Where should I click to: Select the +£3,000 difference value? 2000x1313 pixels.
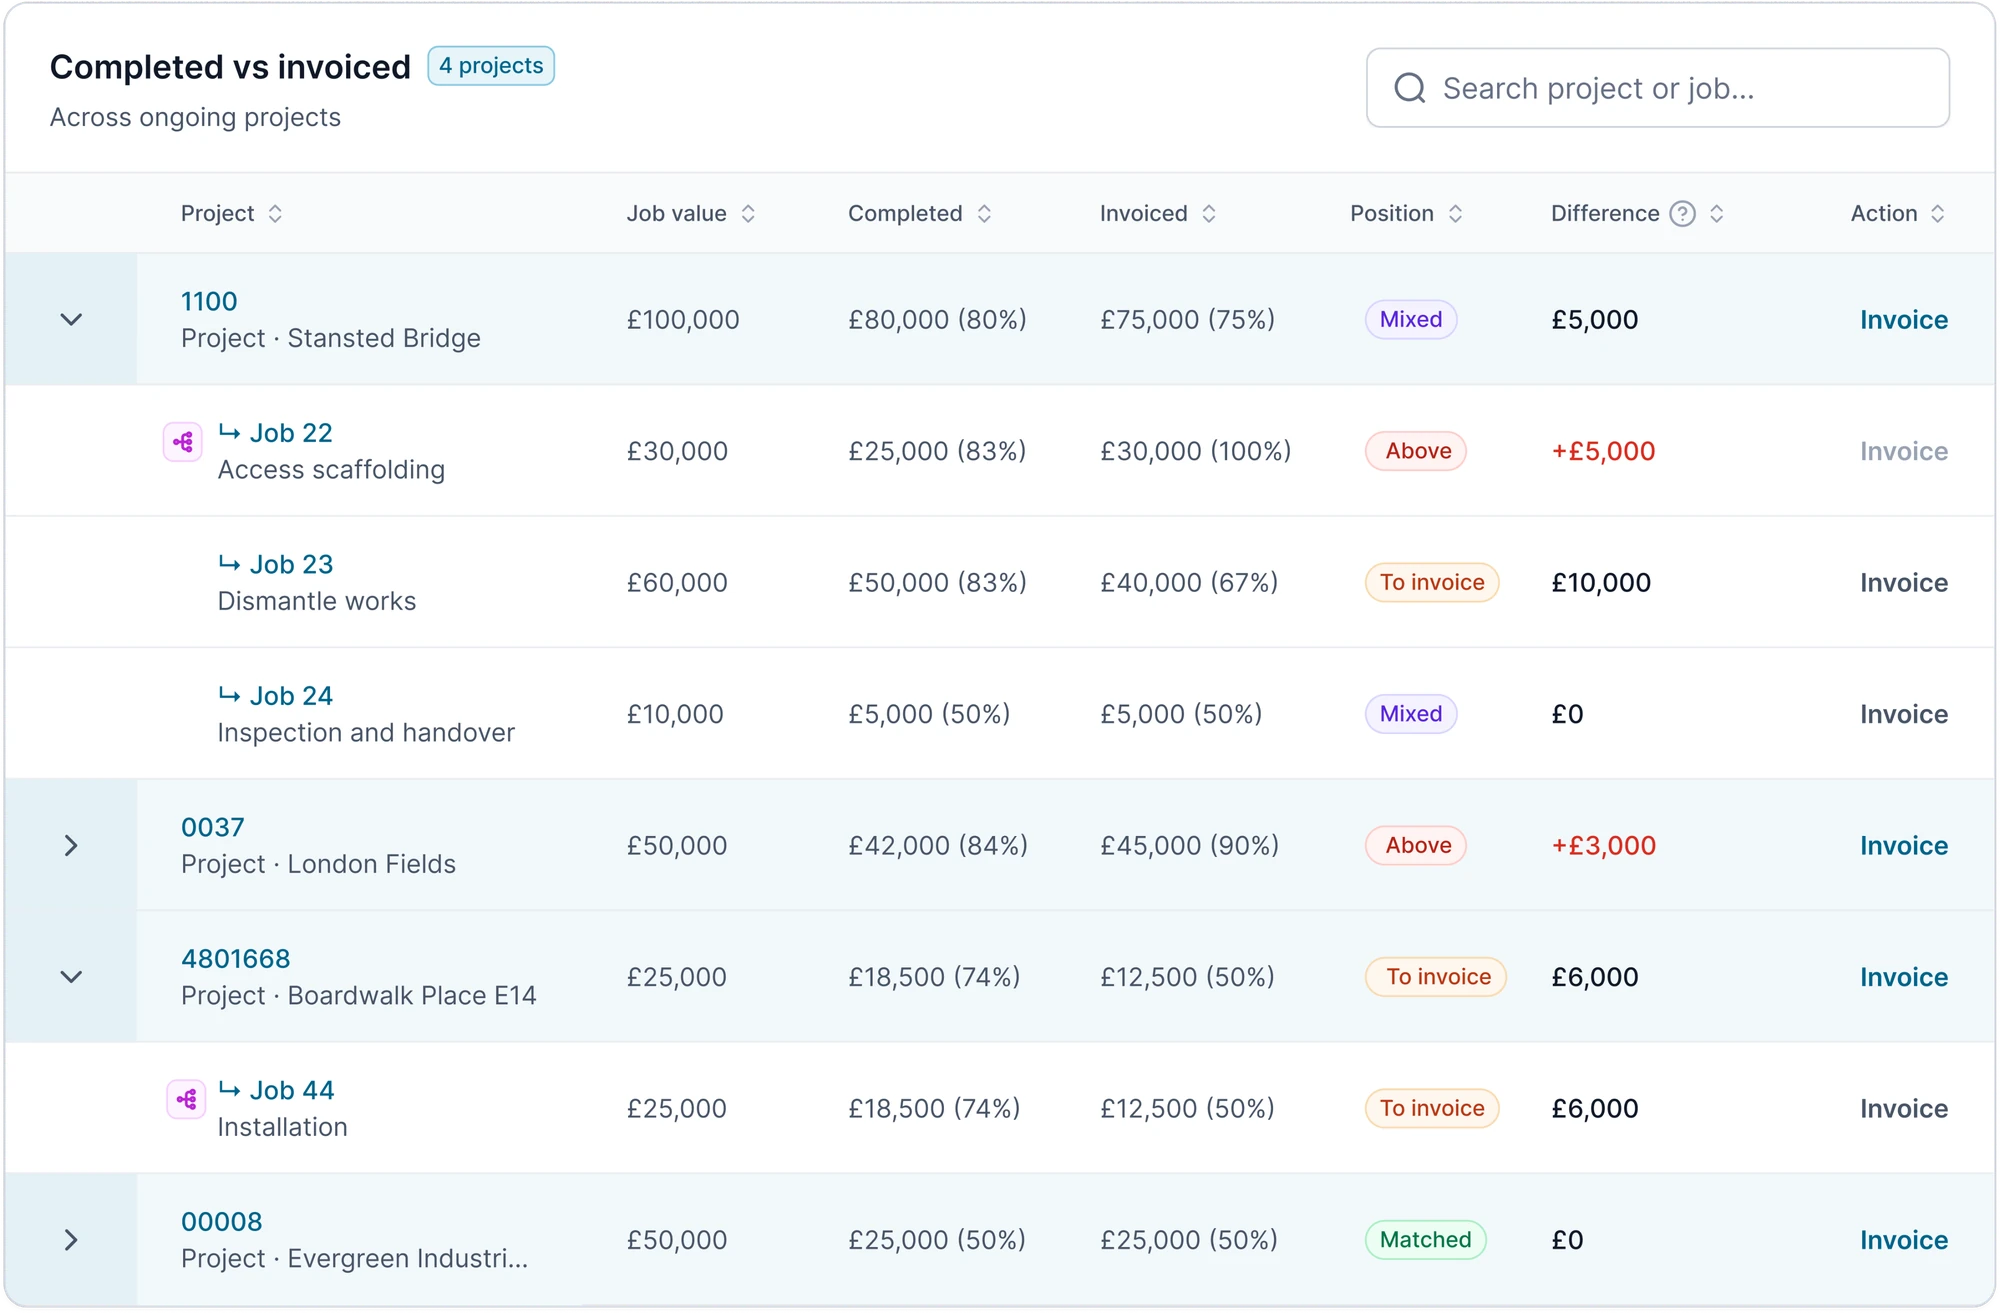click(1604, 846)
